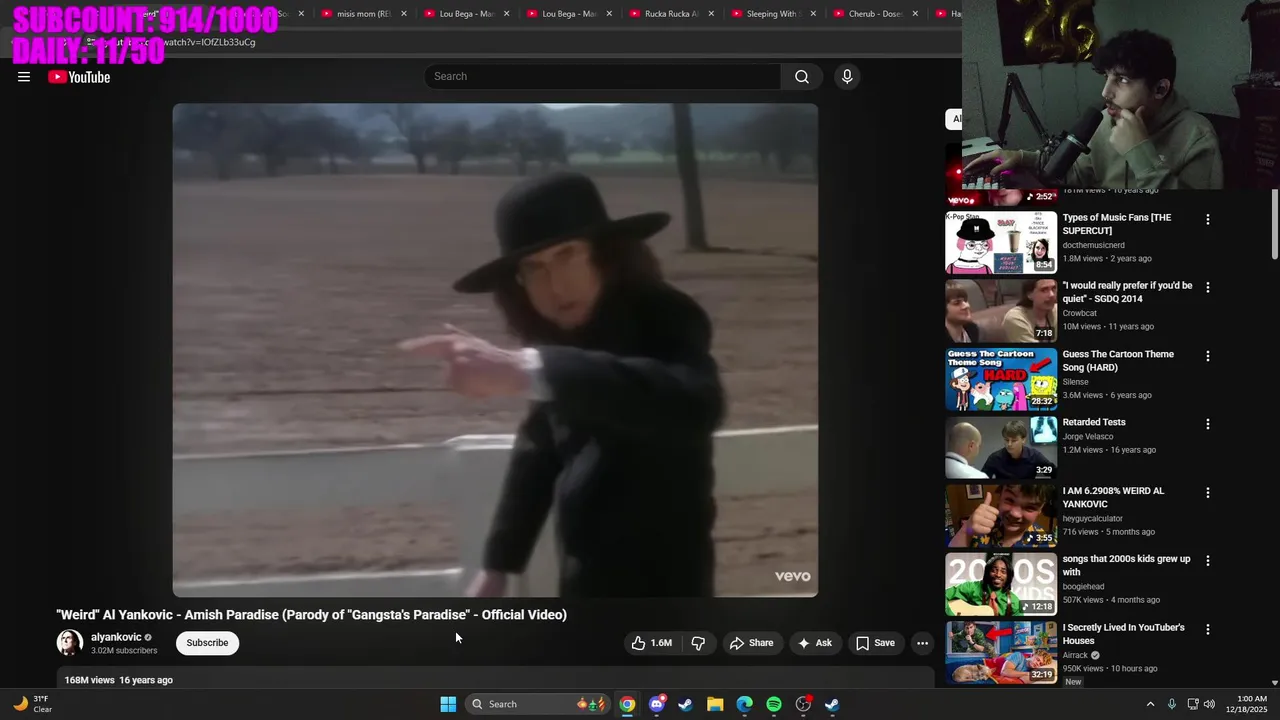Open volume control in system tray

1209,704
